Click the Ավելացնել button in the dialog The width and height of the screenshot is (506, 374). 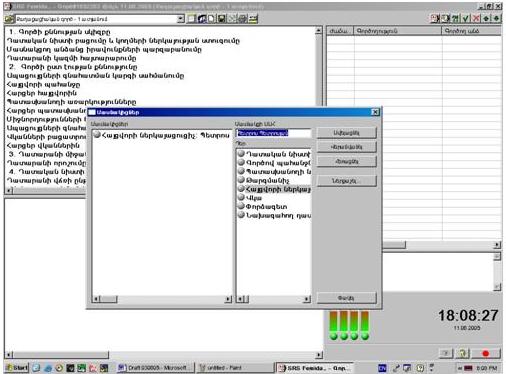(346, 133)
